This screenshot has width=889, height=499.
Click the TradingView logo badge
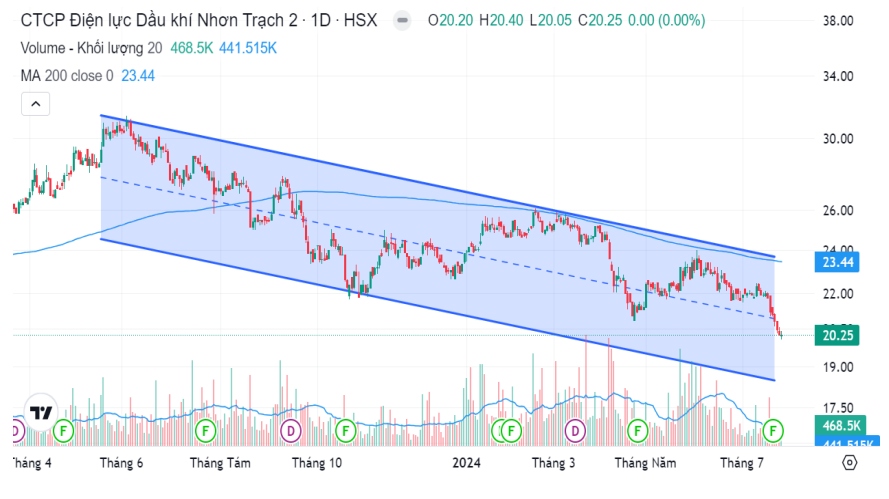coord(41,412)
